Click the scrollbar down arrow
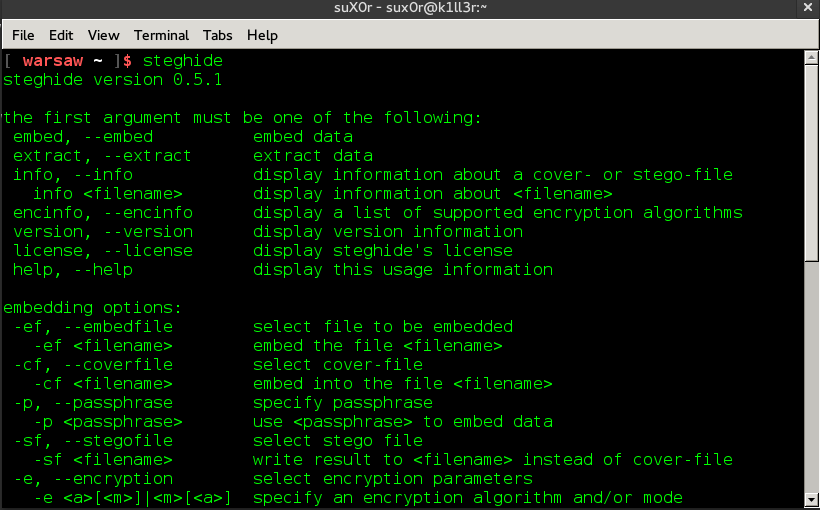The image size is (820, 510). pyautogui.click(x=811, y=499)
